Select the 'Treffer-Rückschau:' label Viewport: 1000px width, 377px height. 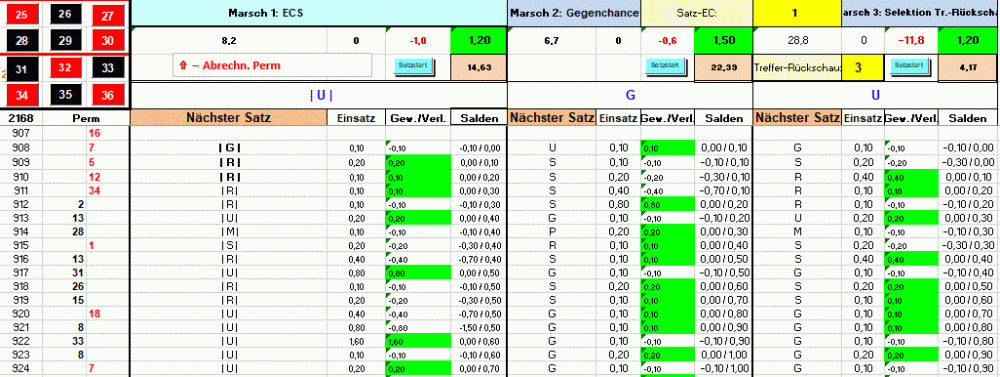tap(798, 67)
